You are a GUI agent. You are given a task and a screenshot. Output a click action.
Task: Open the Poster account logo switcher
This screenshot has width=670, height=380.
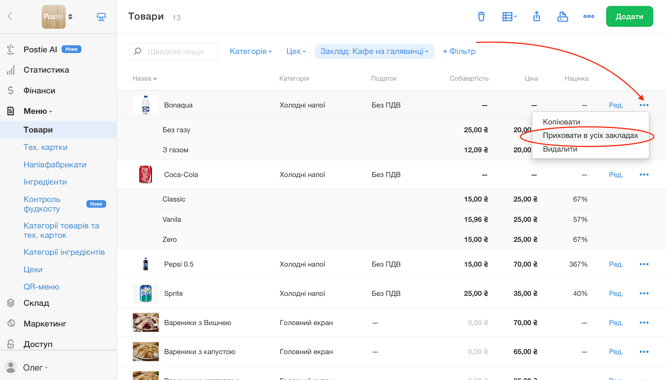[x=57, y=17]
